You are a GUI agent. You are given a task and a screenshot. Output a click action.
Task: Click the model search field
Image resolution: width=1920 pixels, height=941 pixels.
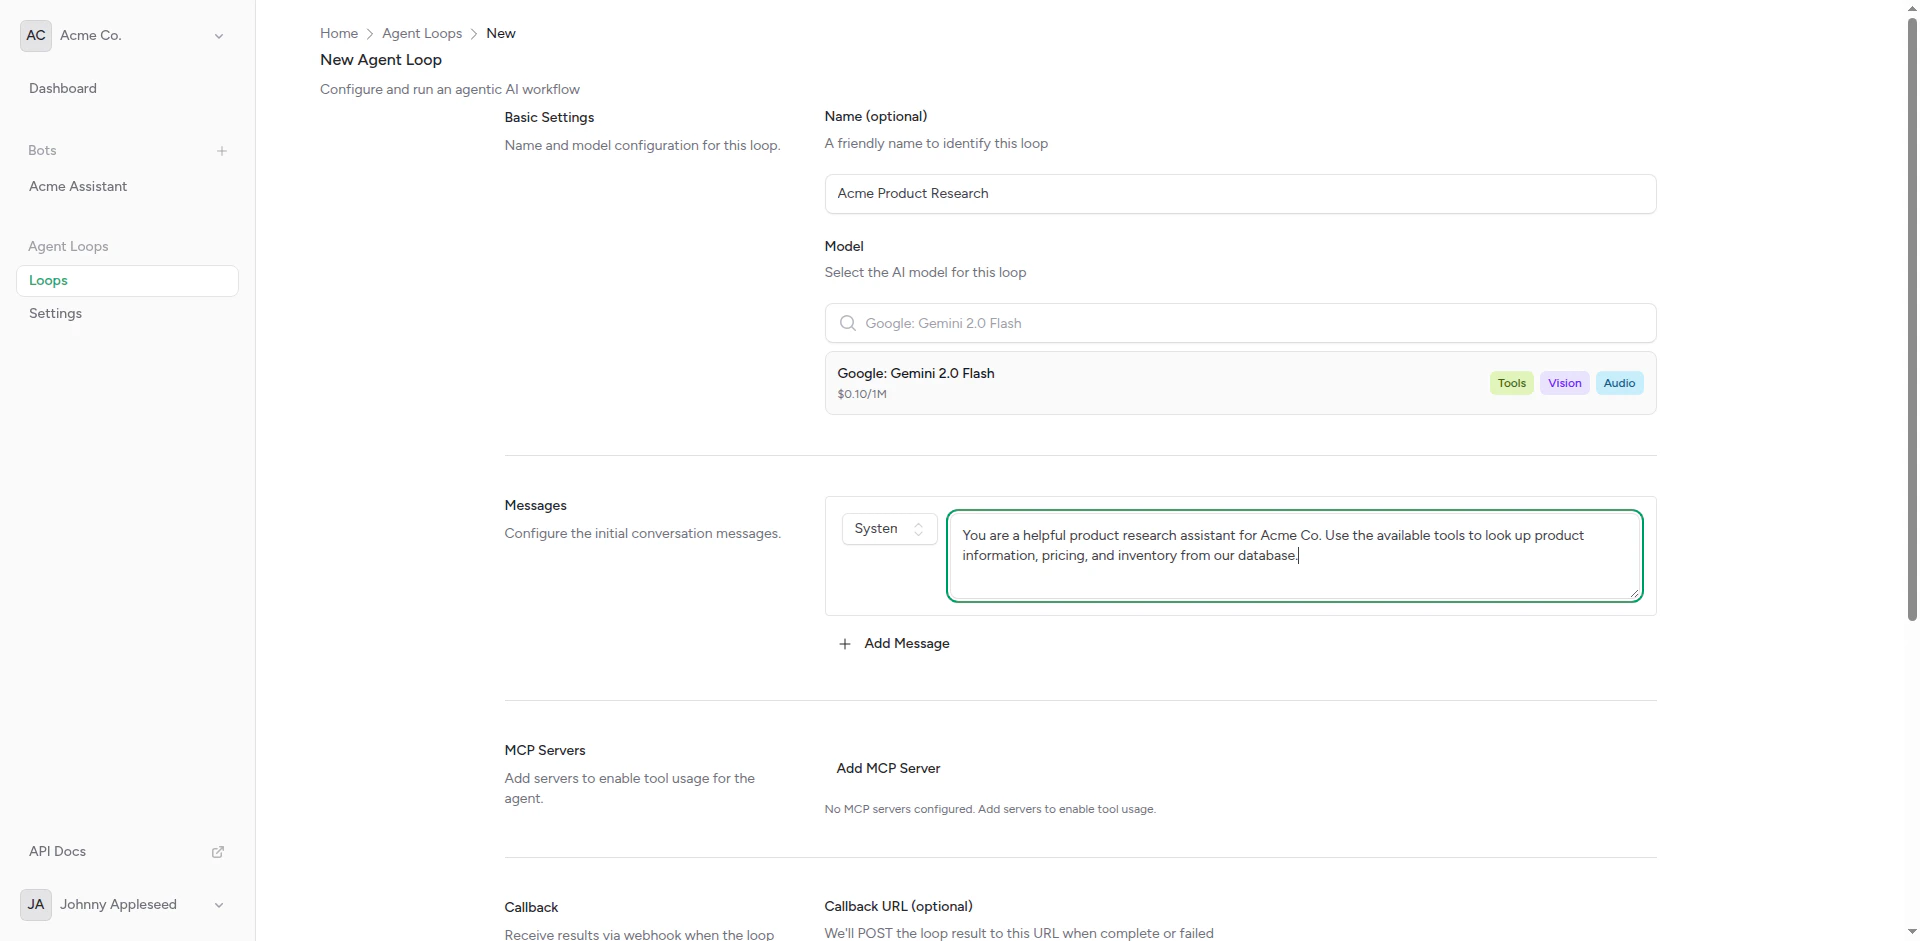1240,323
